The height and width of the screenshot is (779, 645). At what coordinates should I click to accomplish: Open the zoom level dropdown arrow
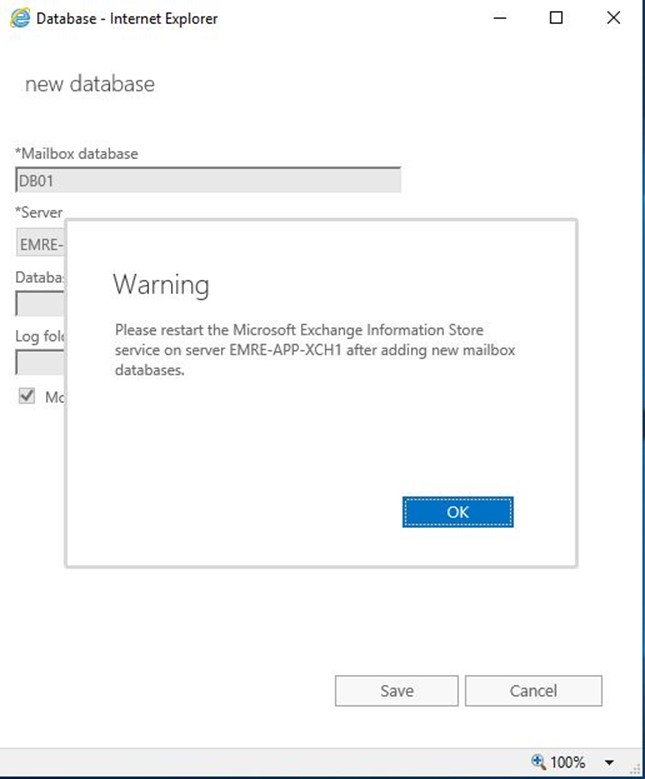pyautogui.click(x=609, y=762)
